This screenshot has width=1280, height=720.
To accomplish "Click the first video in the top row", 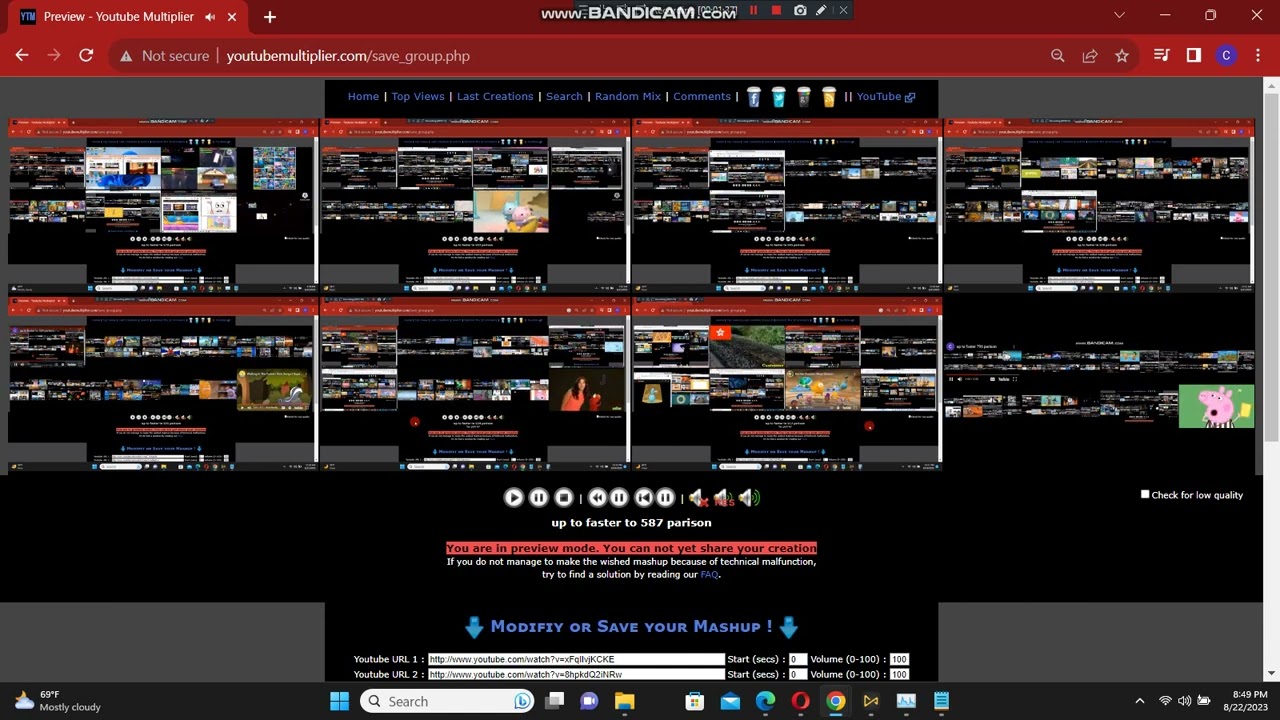I will (x=162, y=205).
